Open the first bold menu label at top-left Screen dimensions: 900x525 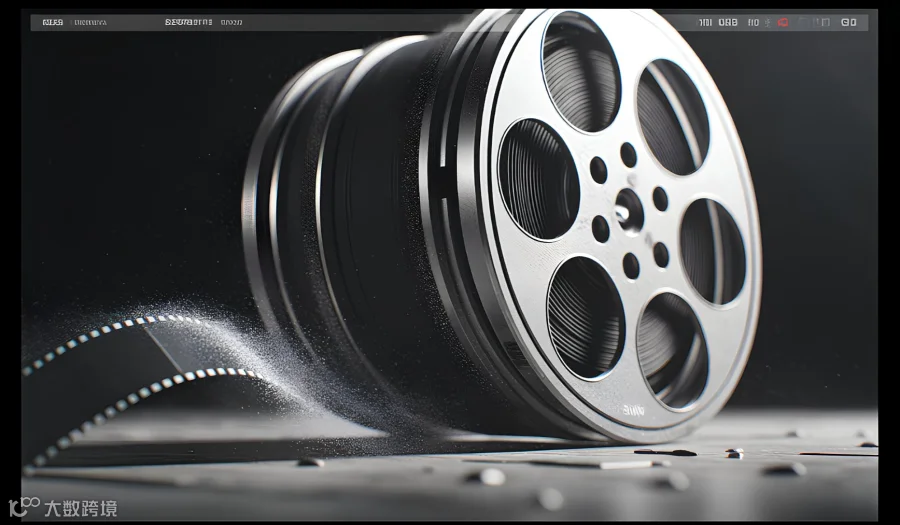(53, 22)
